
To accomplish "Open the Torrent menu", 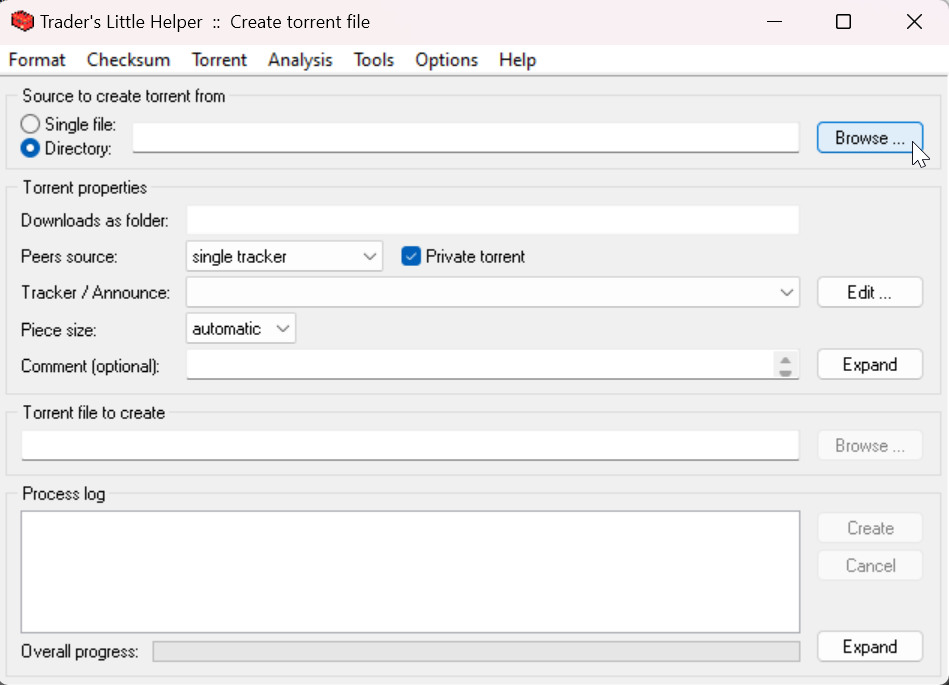I will click(219, 60).
